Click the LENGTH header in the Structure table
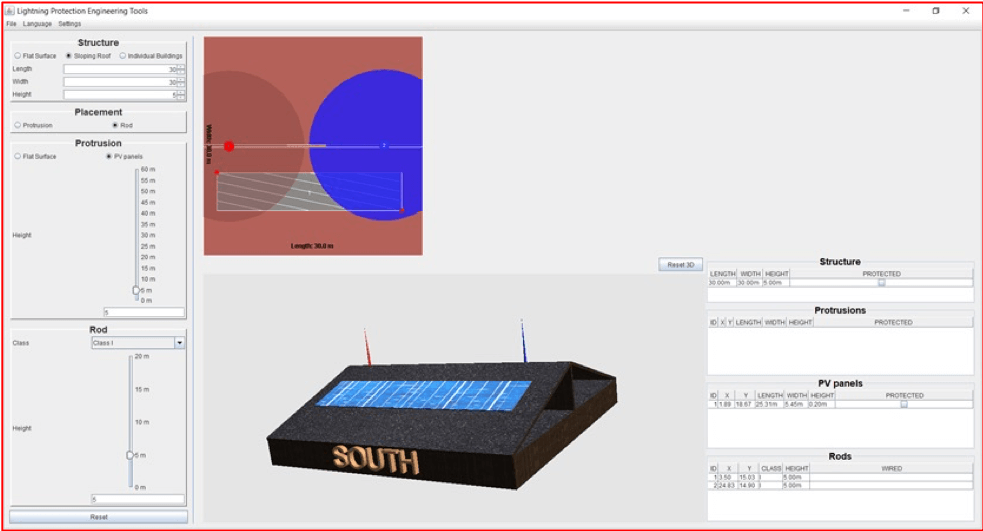The width and height of the screenshot is (983, 531). pyautogui.click(x=722, y=274)
